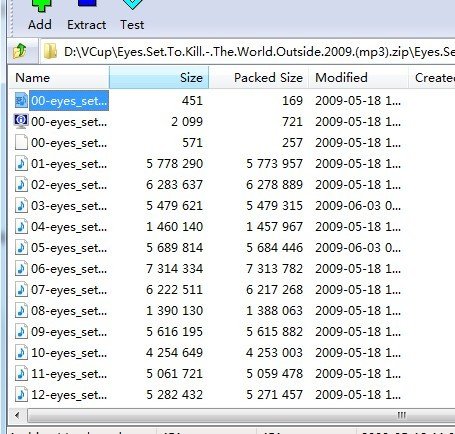Viewport: 455px width, 434px height.
Task: Select blank icon of 571-byte file
Action: [21, 143]
